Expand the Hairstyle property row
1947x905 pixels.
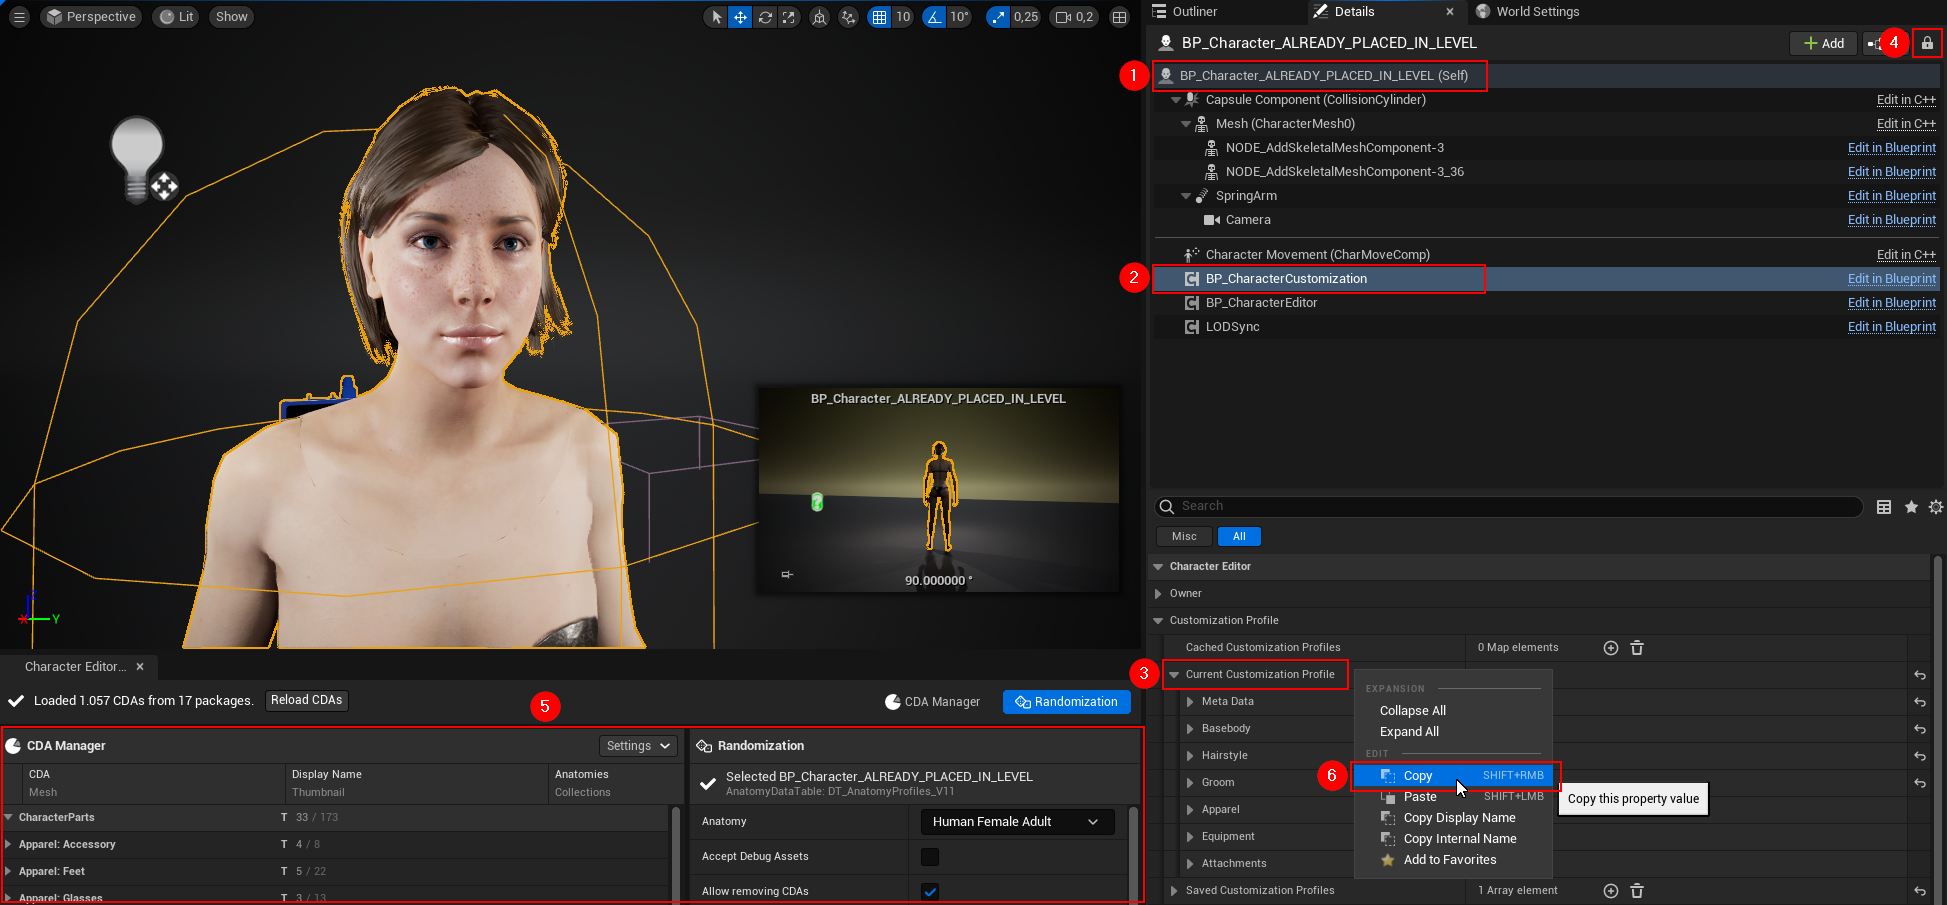pos(1190,756)
